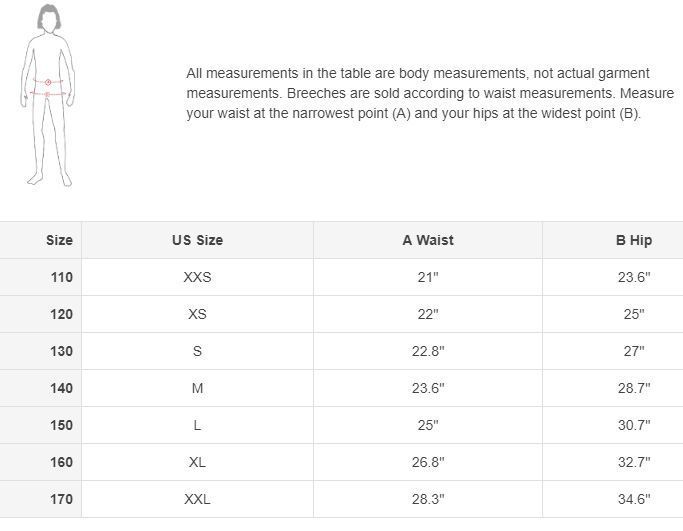Click the 26.8" waist measurement cell
This screenshot has height=531, width=683.
pos(428,462)
